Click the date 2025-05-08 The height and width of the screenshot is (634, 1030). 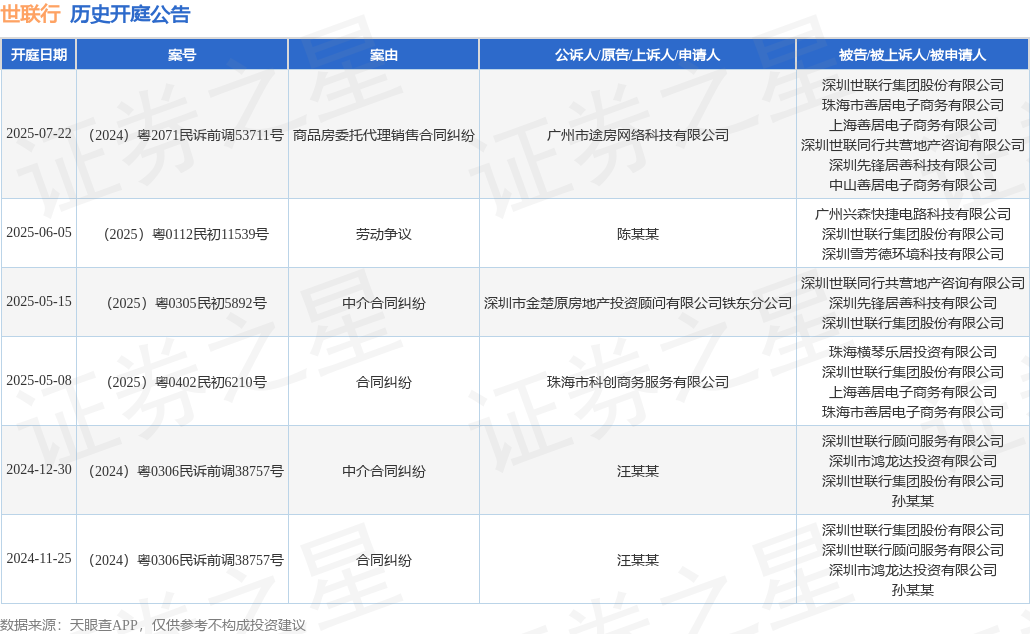pos(39,380)
